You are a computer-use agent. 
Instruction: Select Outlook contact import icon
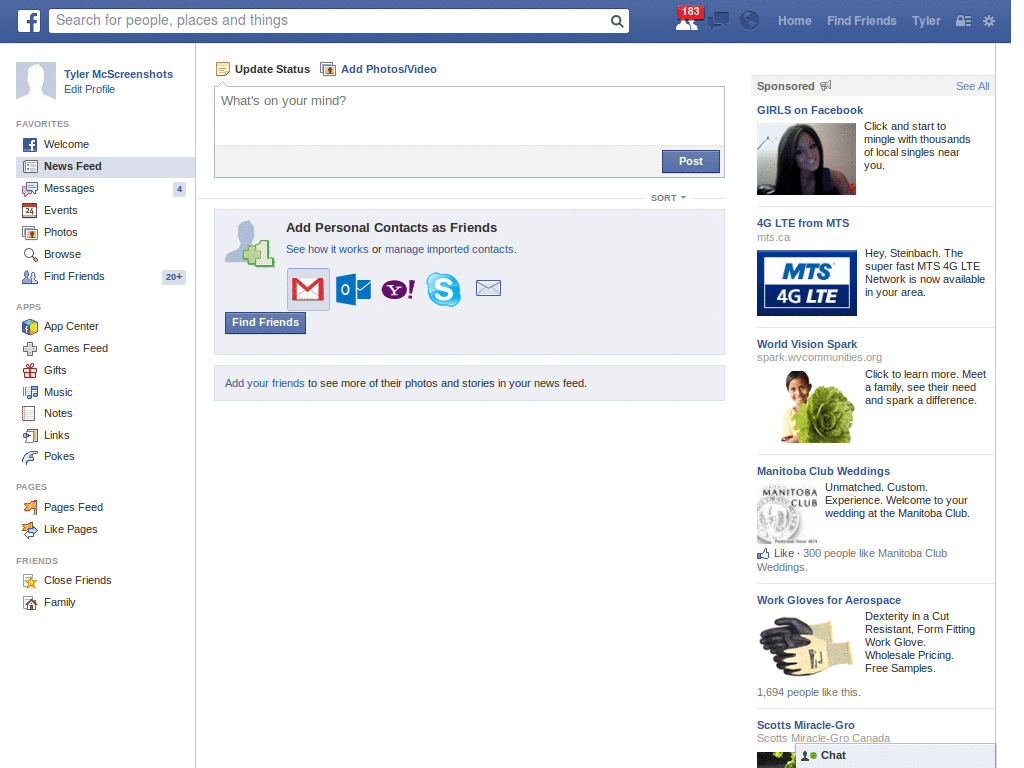pos(353,289)
